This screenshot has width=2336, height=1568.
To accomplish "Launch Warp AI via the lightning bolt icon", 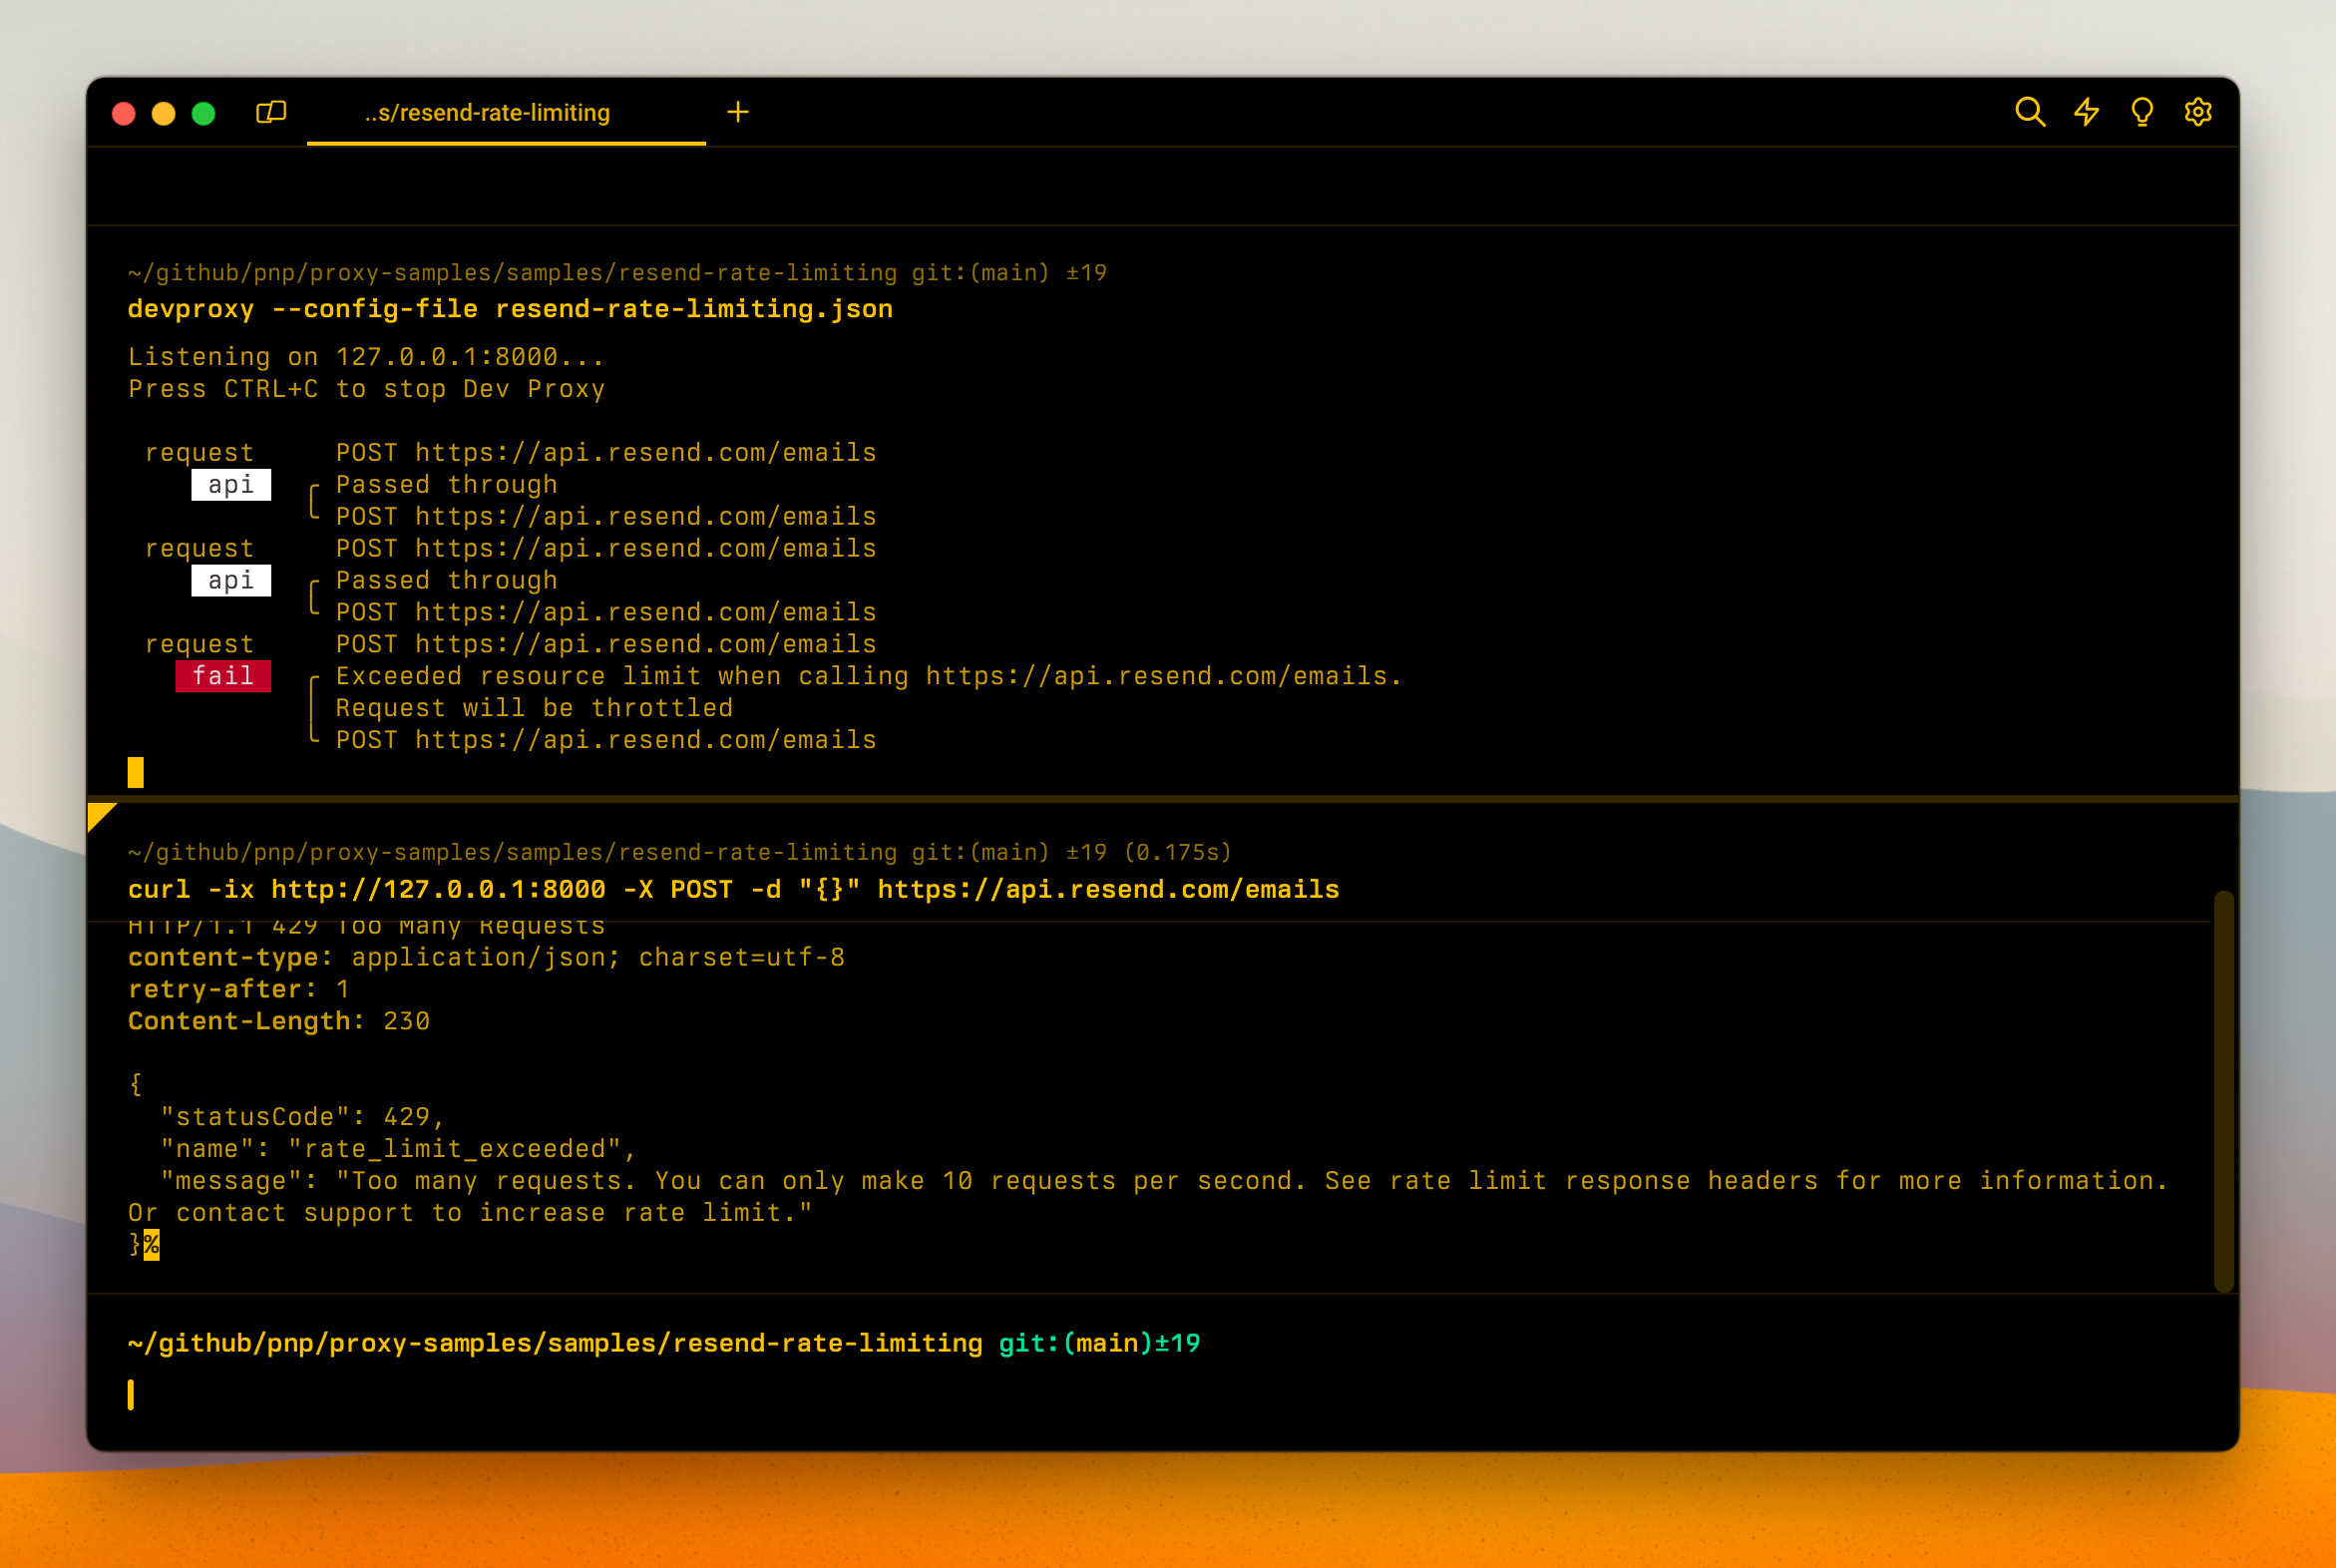I will [2086, 113].
